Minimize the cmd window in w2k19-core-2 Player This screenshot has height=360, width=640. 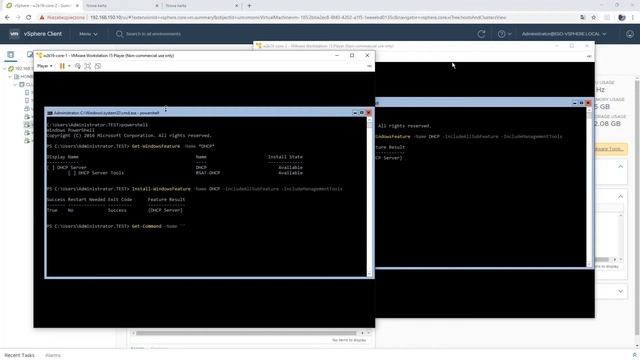click(575, 103)
